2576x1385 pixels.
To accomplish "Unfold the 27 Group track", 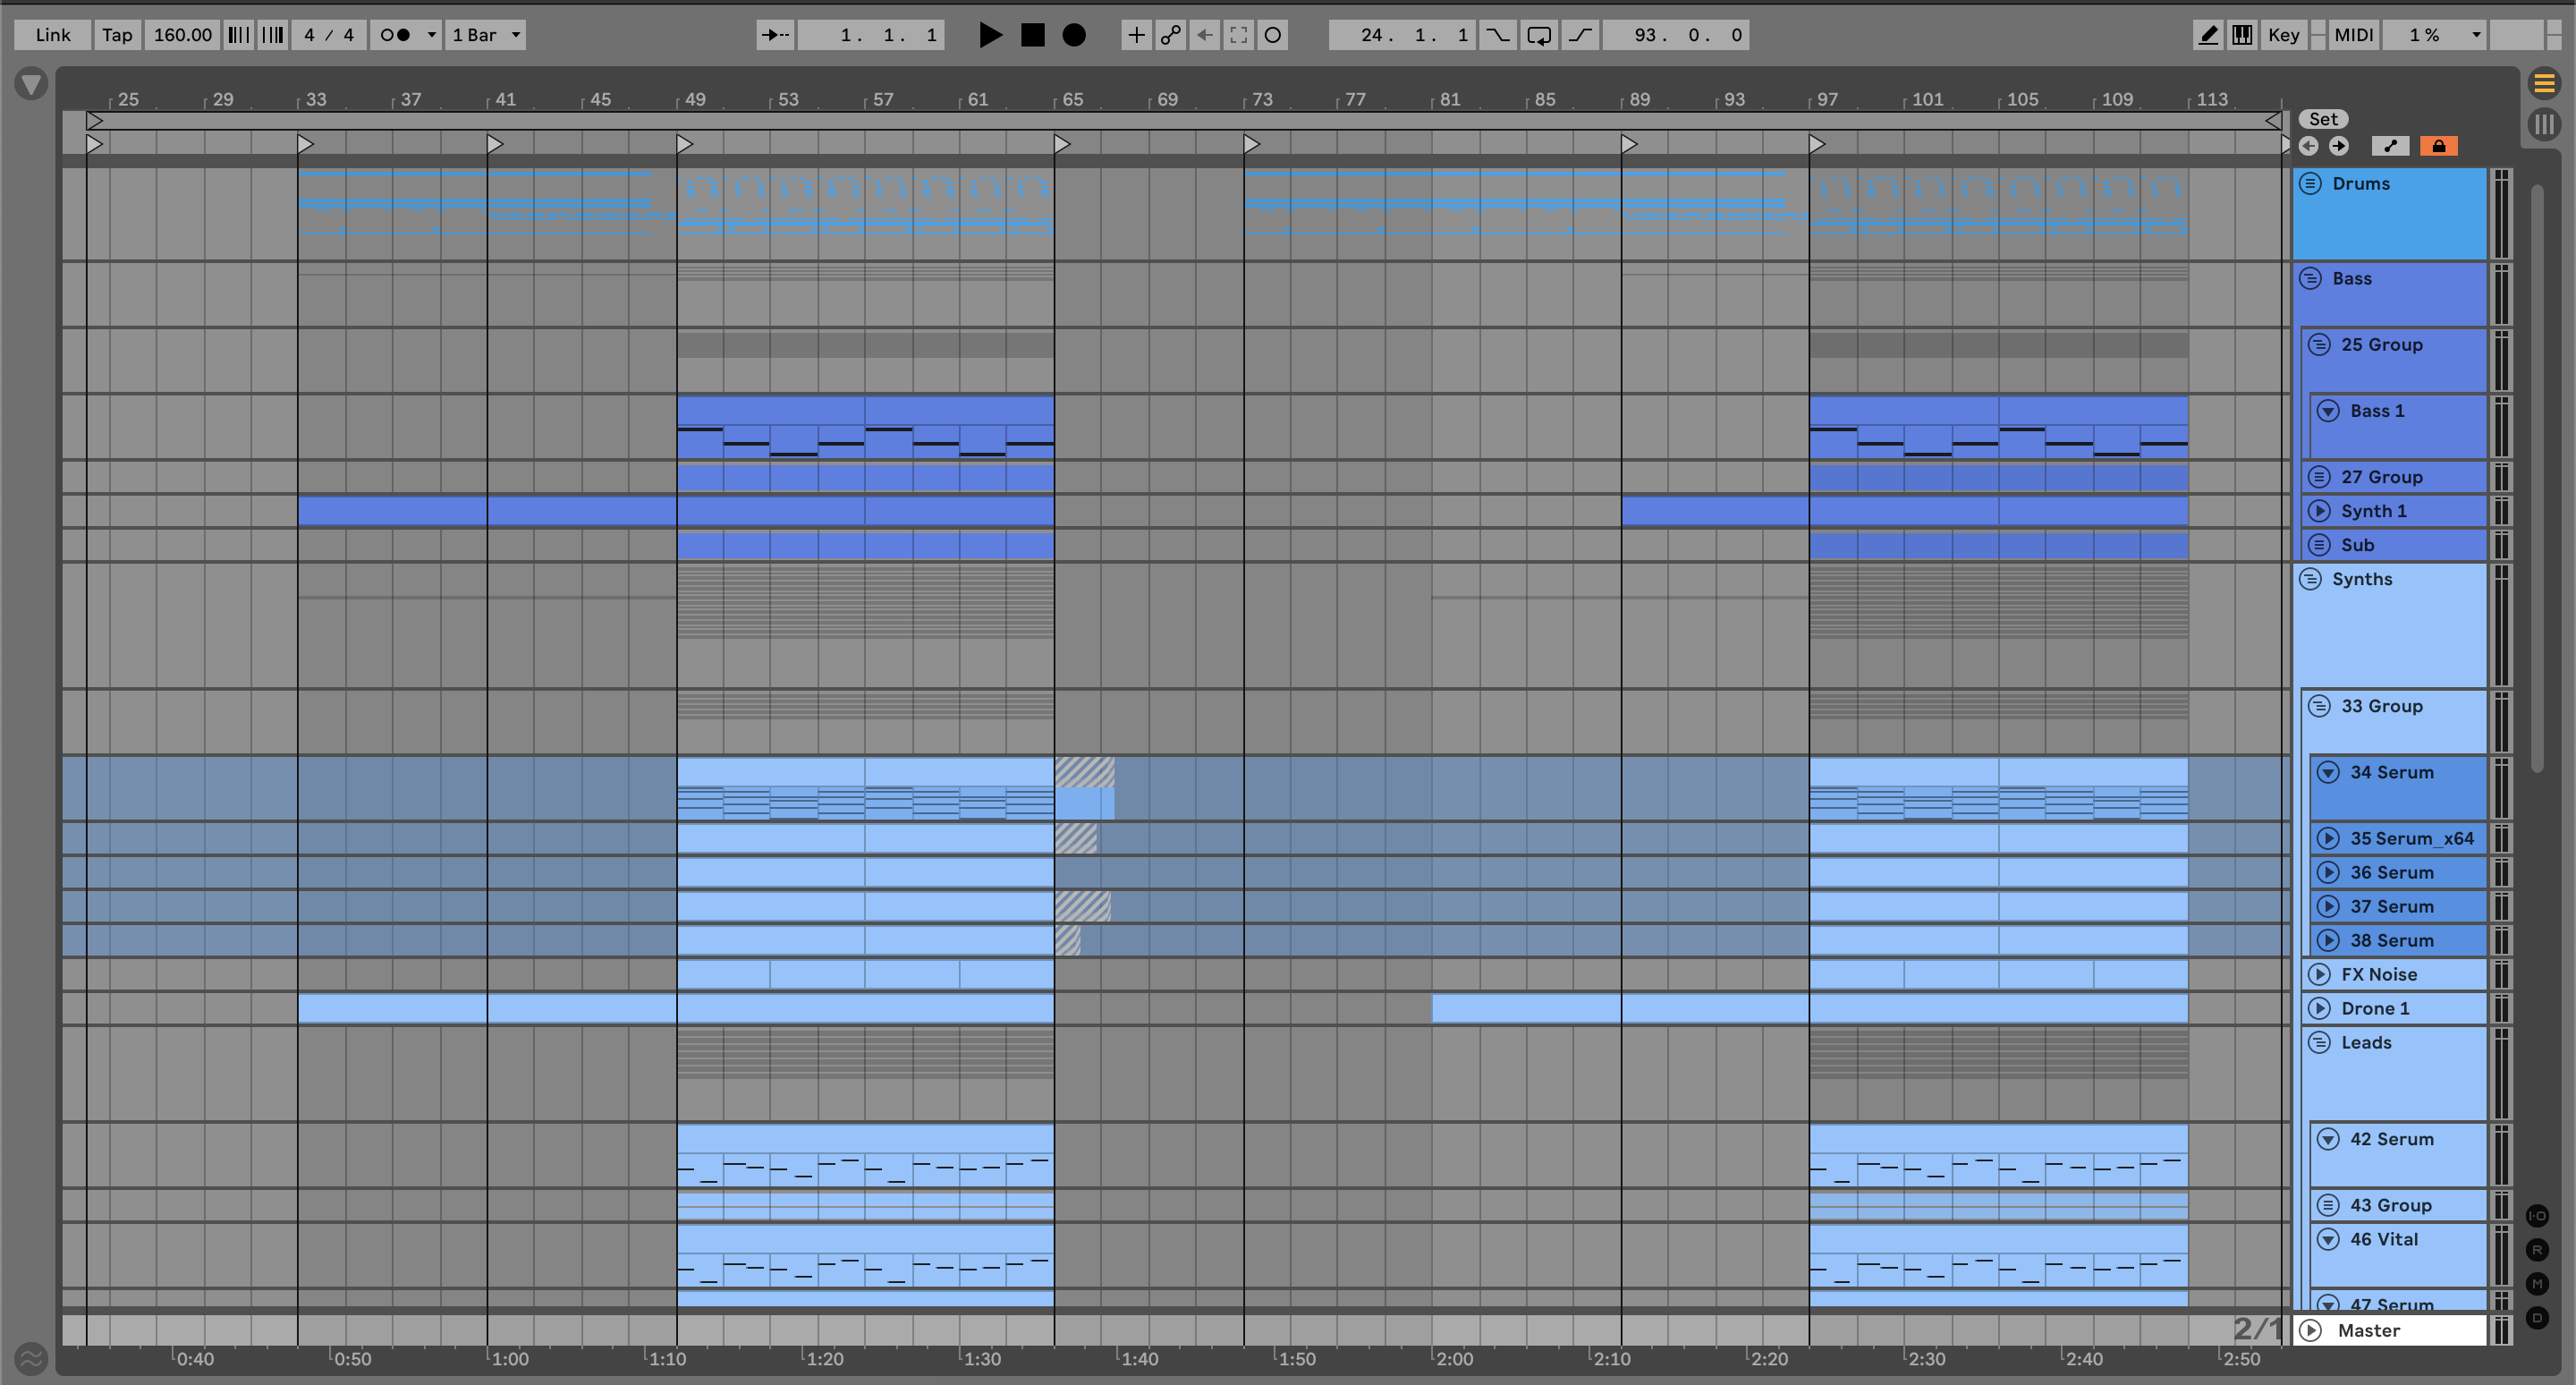I will (x=2319, y=477).
